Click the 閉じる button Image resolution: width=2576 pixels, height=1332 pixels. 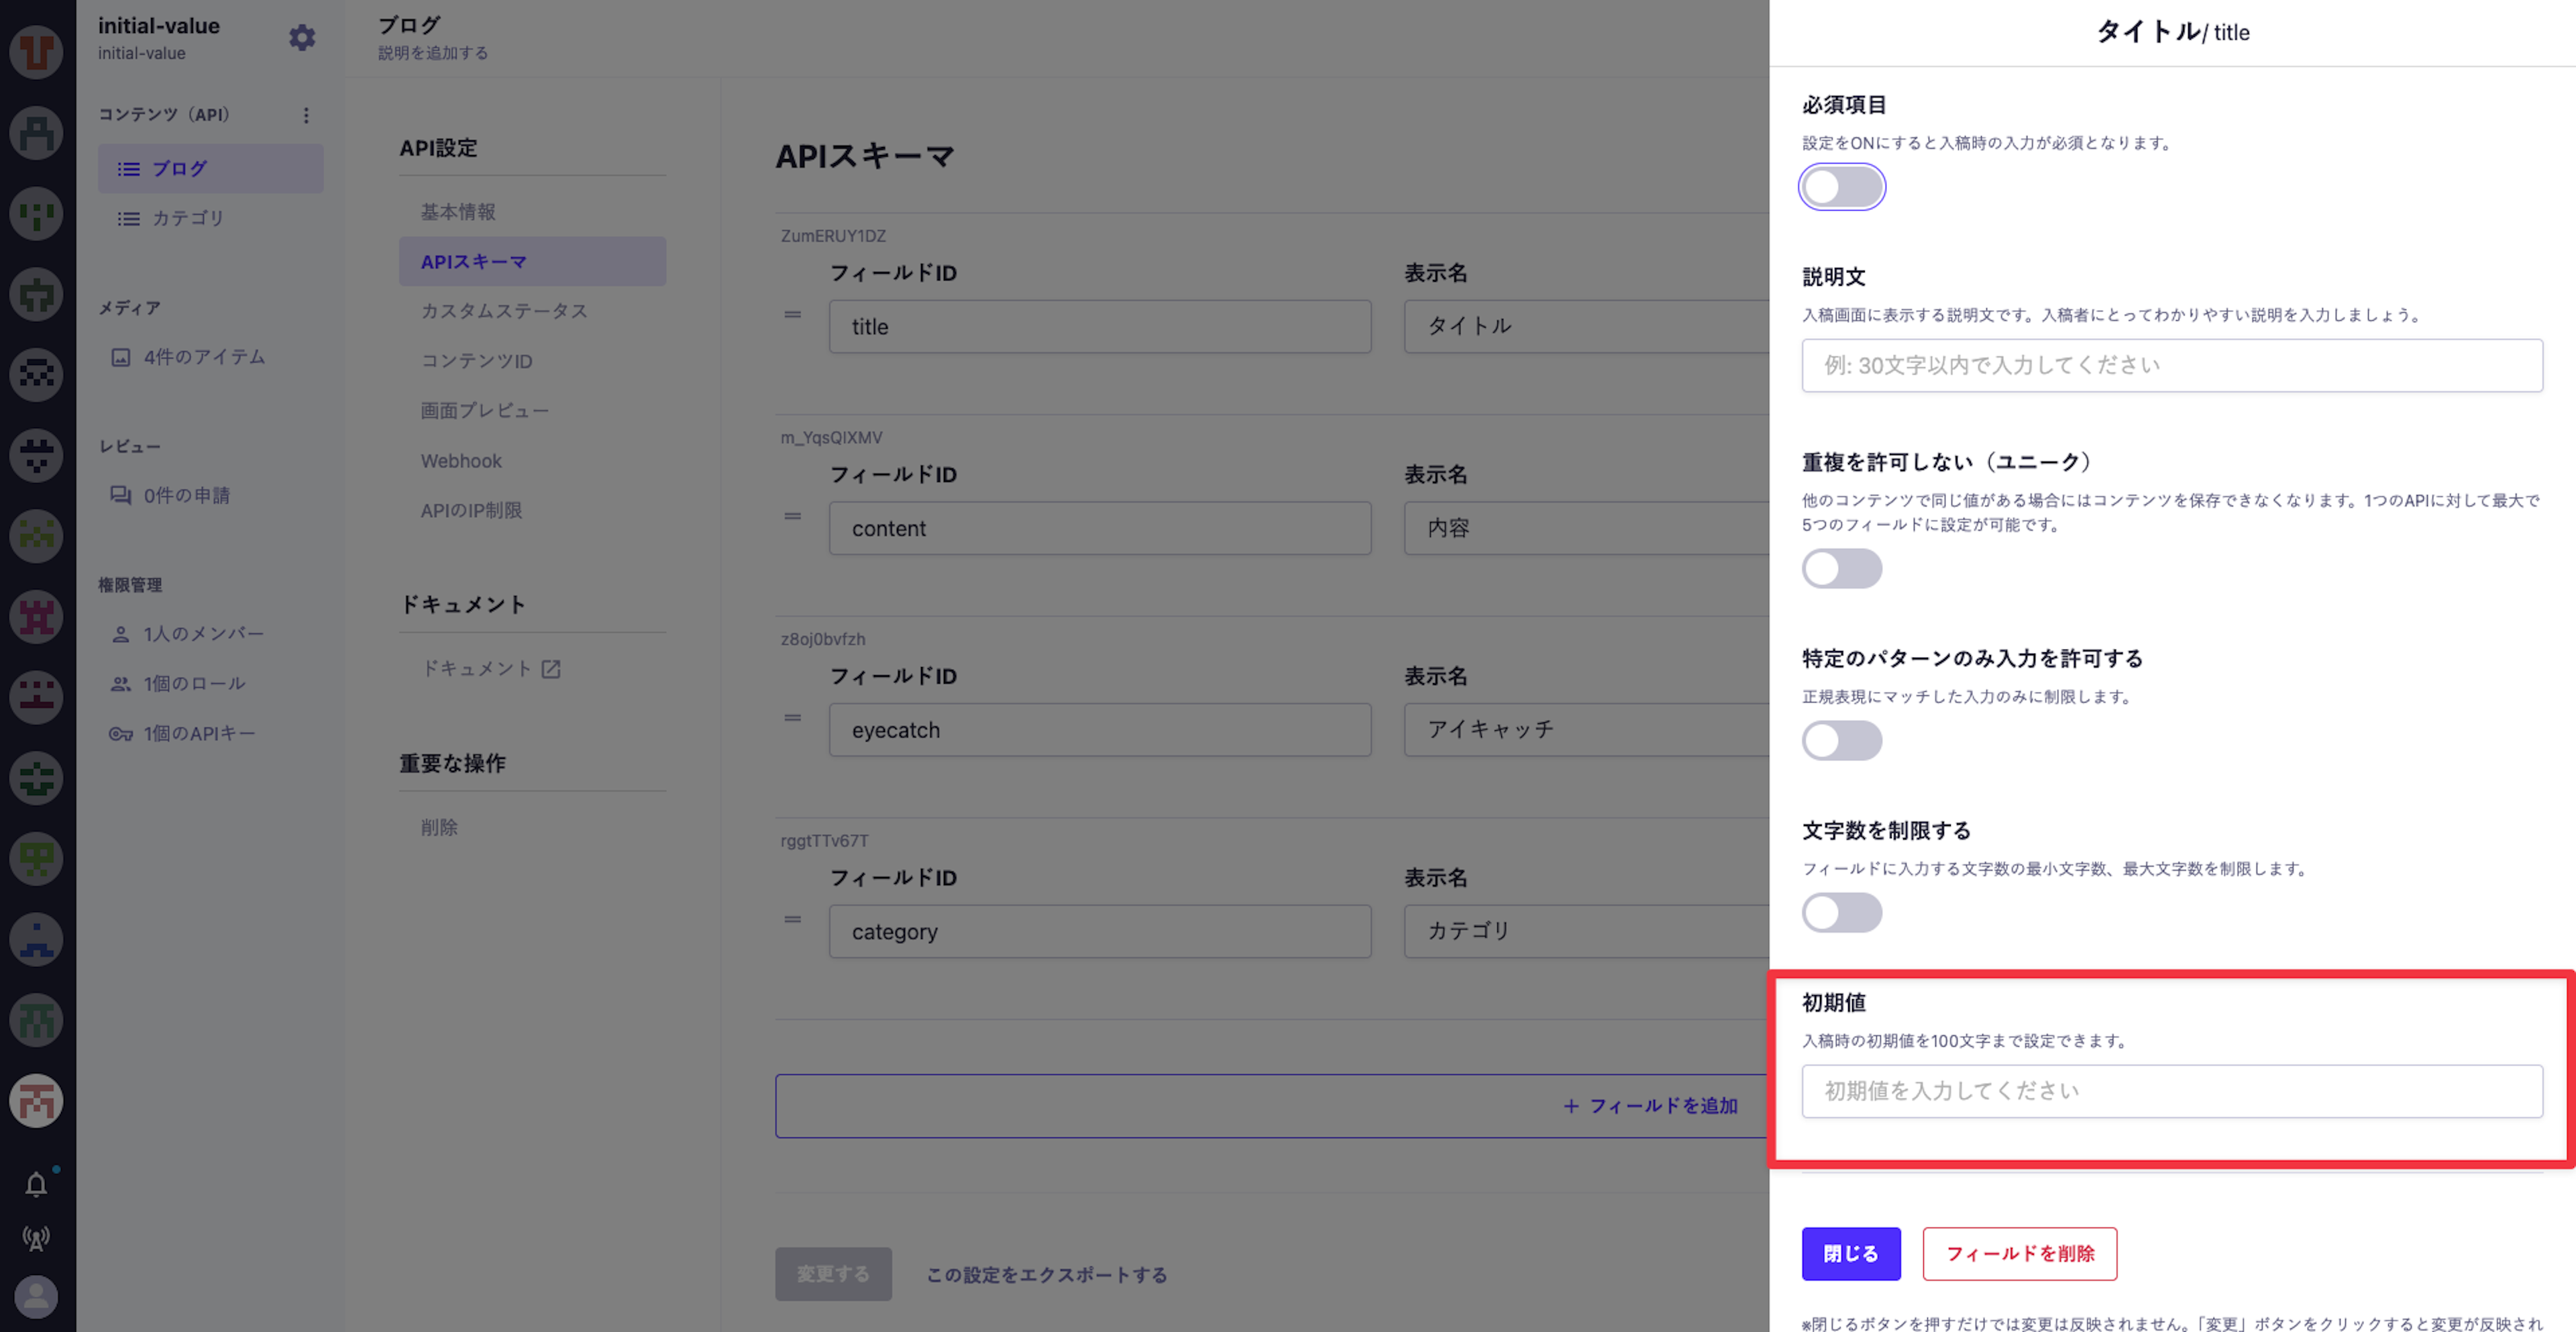[1851, 1254]
